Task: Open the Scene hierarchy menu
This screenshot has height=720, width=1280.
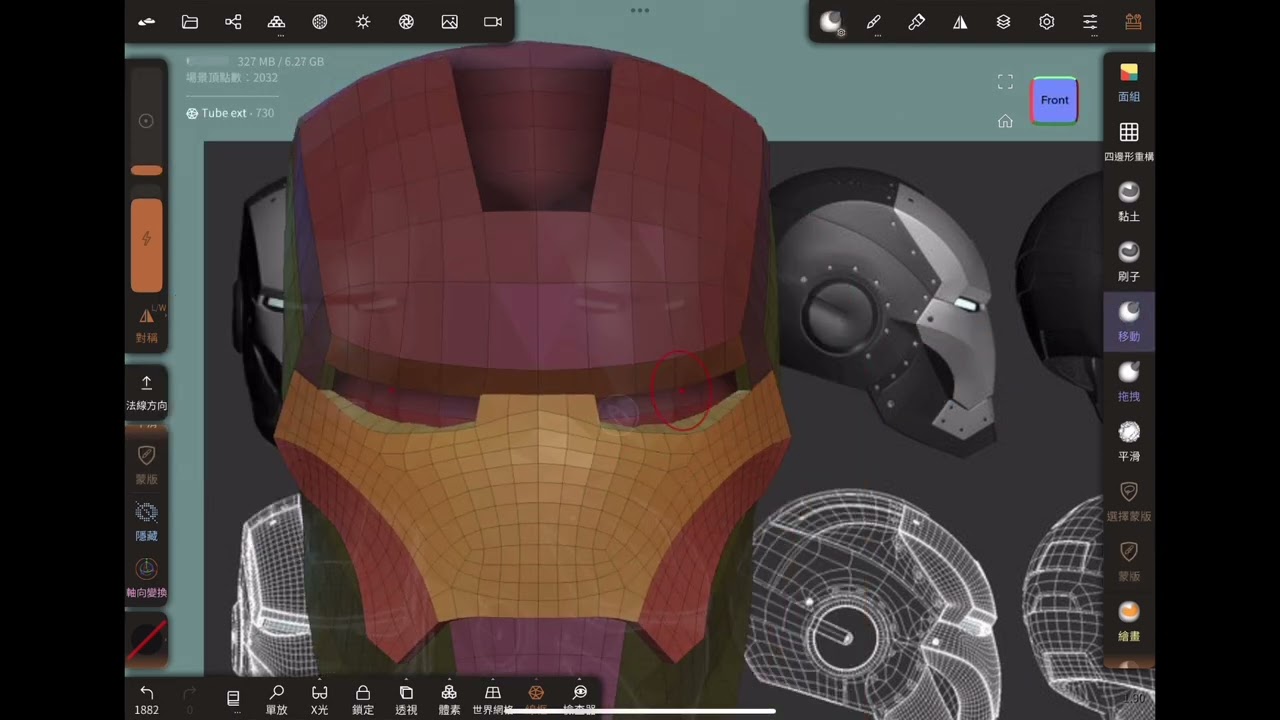Action: coord(233,22)
